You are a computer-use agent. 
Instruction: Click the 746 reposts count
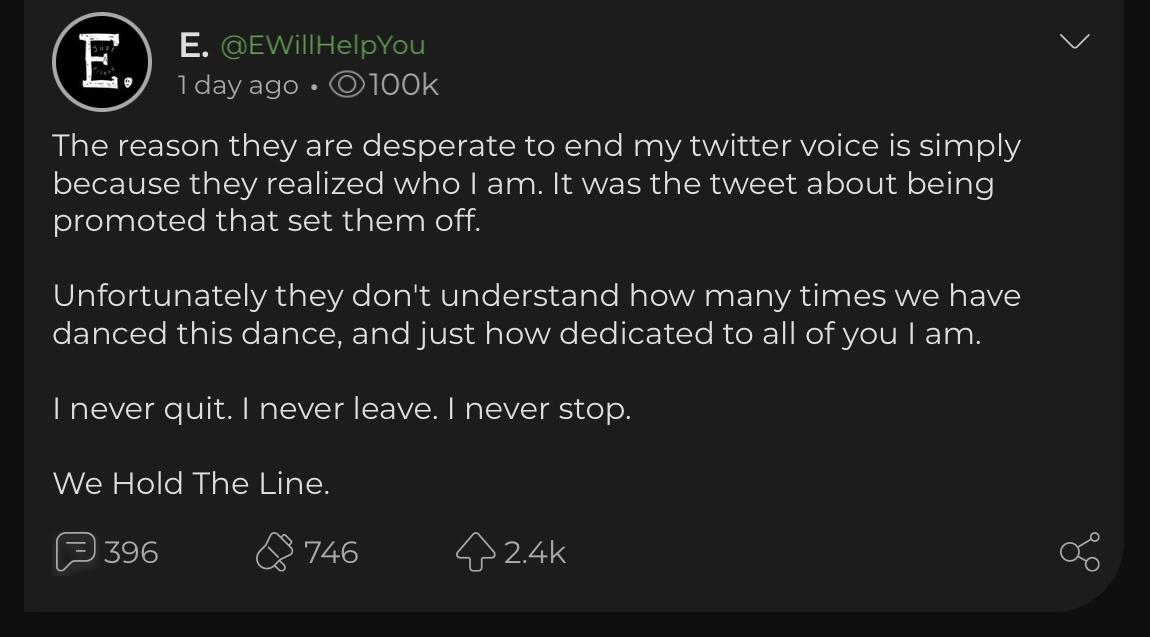point(333,551)
